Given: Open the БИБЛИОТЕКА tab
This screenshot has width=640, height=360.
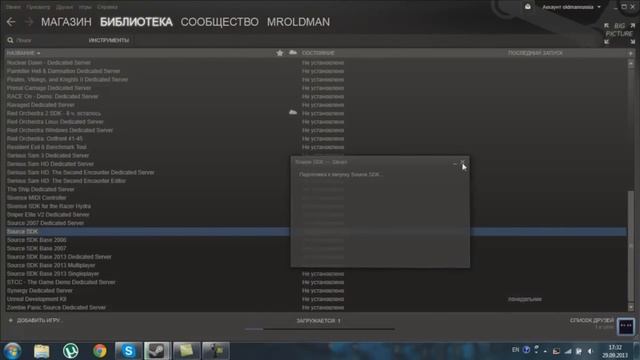Looking at the screenshot, I should coord(136,22).
